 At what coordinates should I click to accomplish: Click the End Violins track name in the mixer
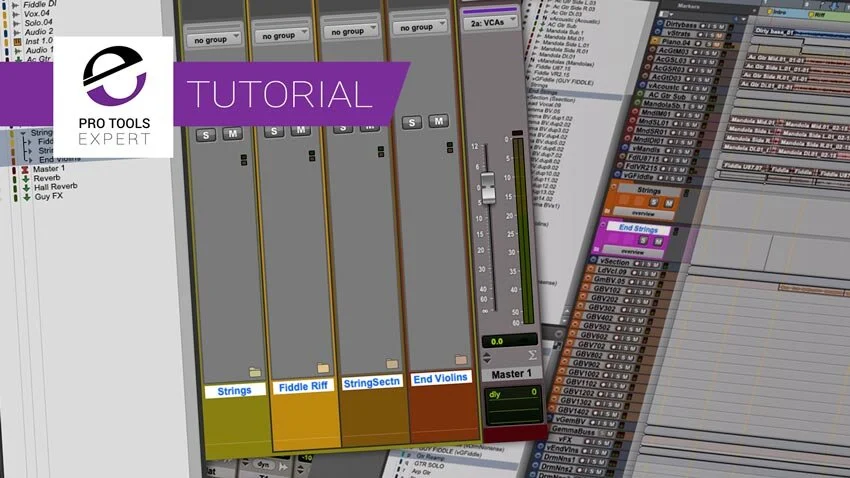tap(440, 378)
